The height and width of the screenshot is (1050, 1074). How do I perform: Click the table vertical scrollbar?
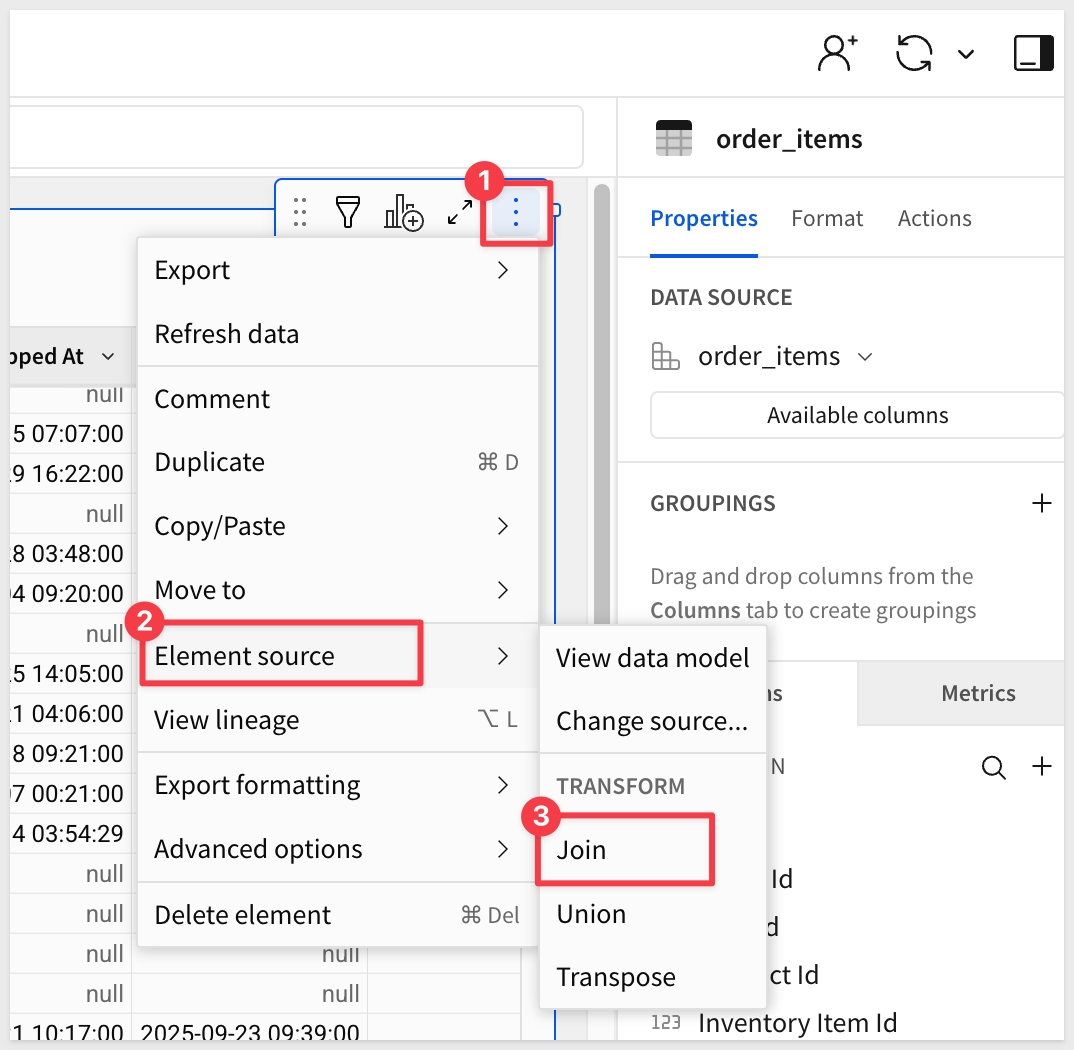click(x=601, y=400)
